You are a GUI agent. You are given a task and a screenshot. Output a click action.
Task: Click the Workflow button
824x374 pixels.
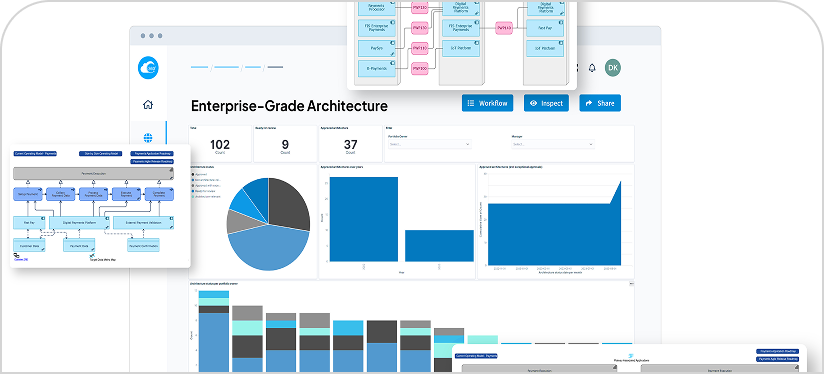488,103
